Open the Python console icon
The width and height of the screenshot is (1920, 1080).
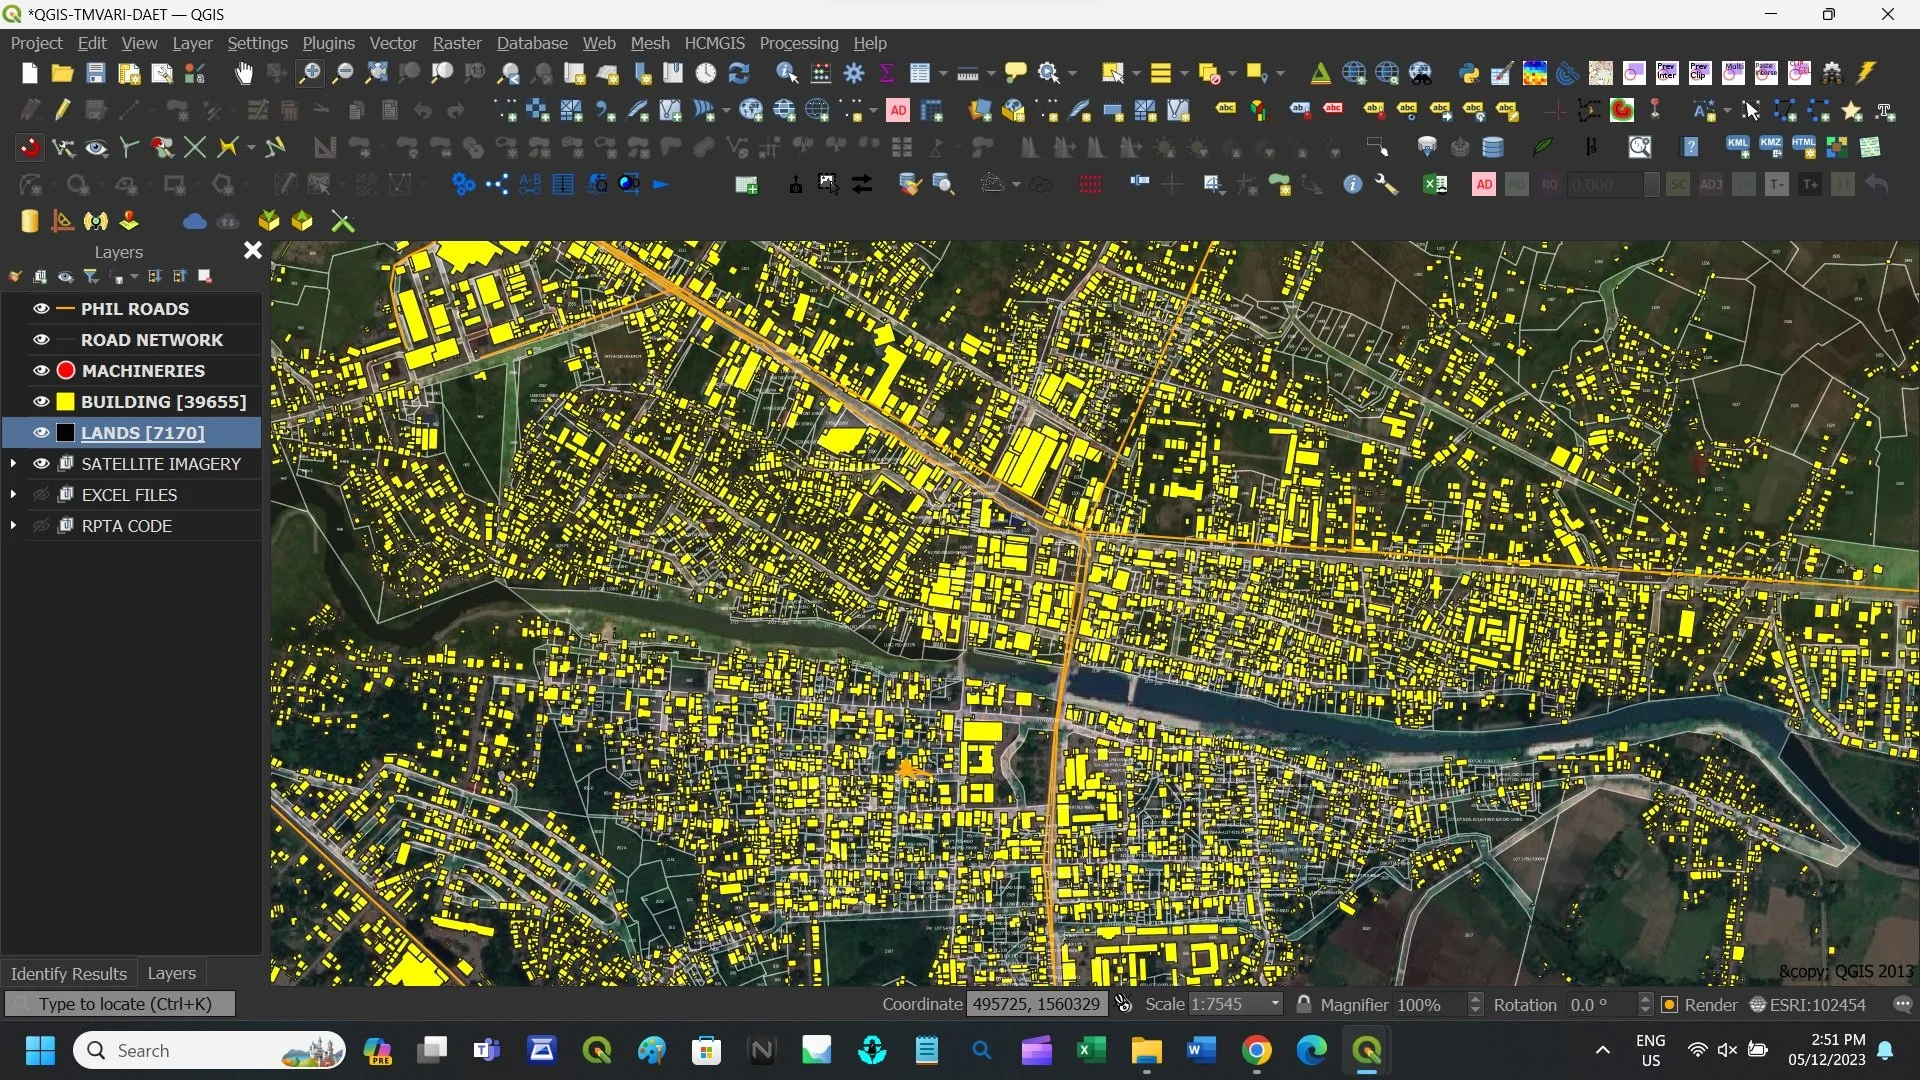point(1468,73)
